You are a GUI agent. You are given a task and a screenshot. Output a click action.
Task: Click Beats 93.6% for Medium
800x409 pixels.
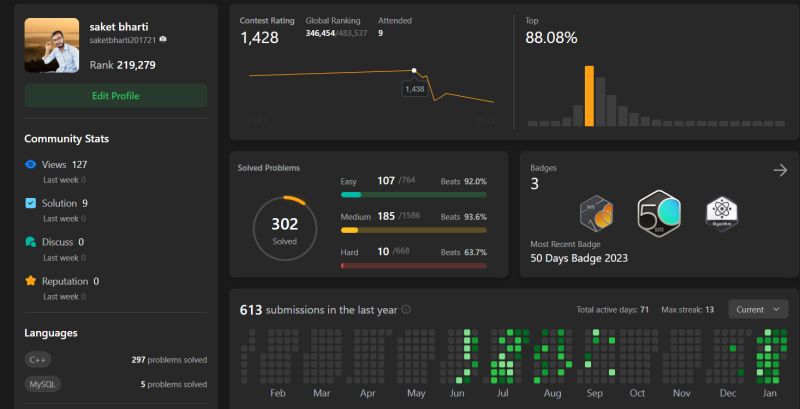(463, 217)
